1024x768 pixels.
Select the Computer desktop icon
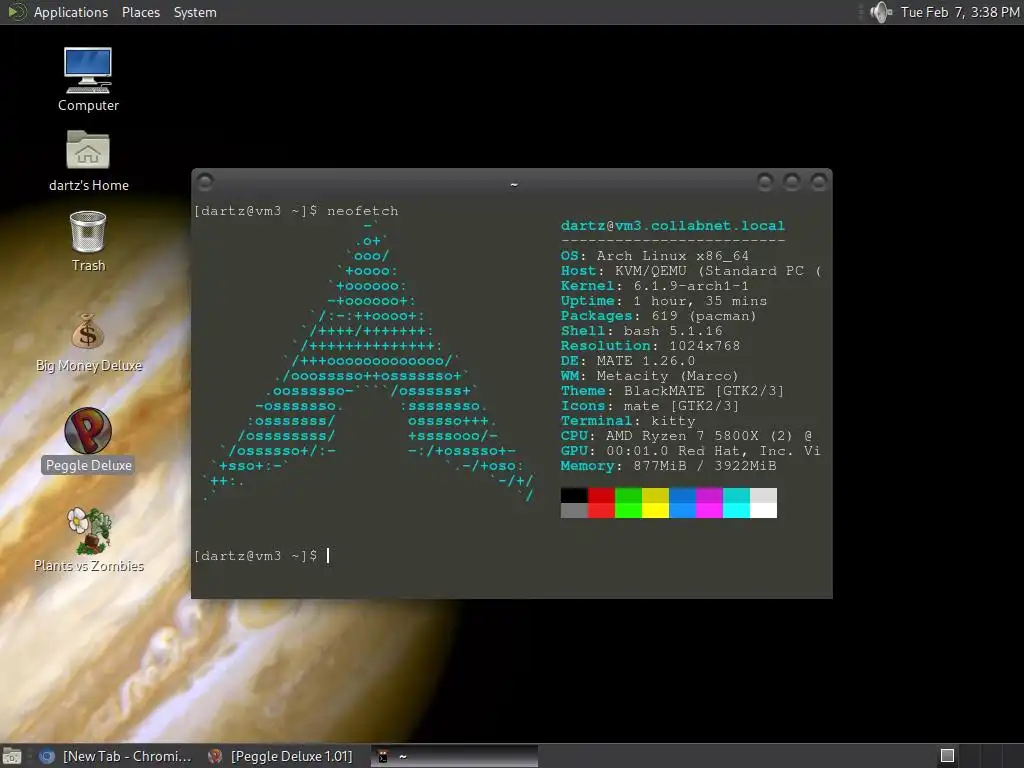[x=88, y=80]
